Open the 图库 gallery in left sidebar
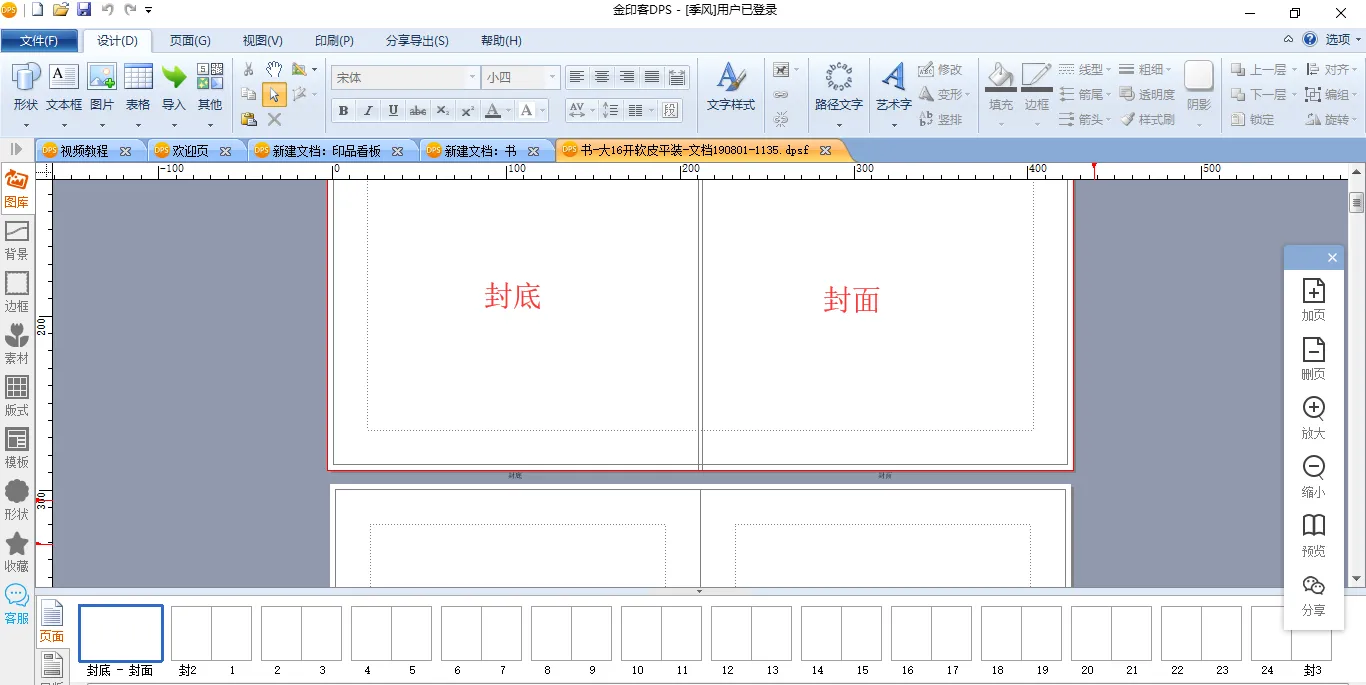This screenshot has height=685, width=1366. (x=17, y=188)
